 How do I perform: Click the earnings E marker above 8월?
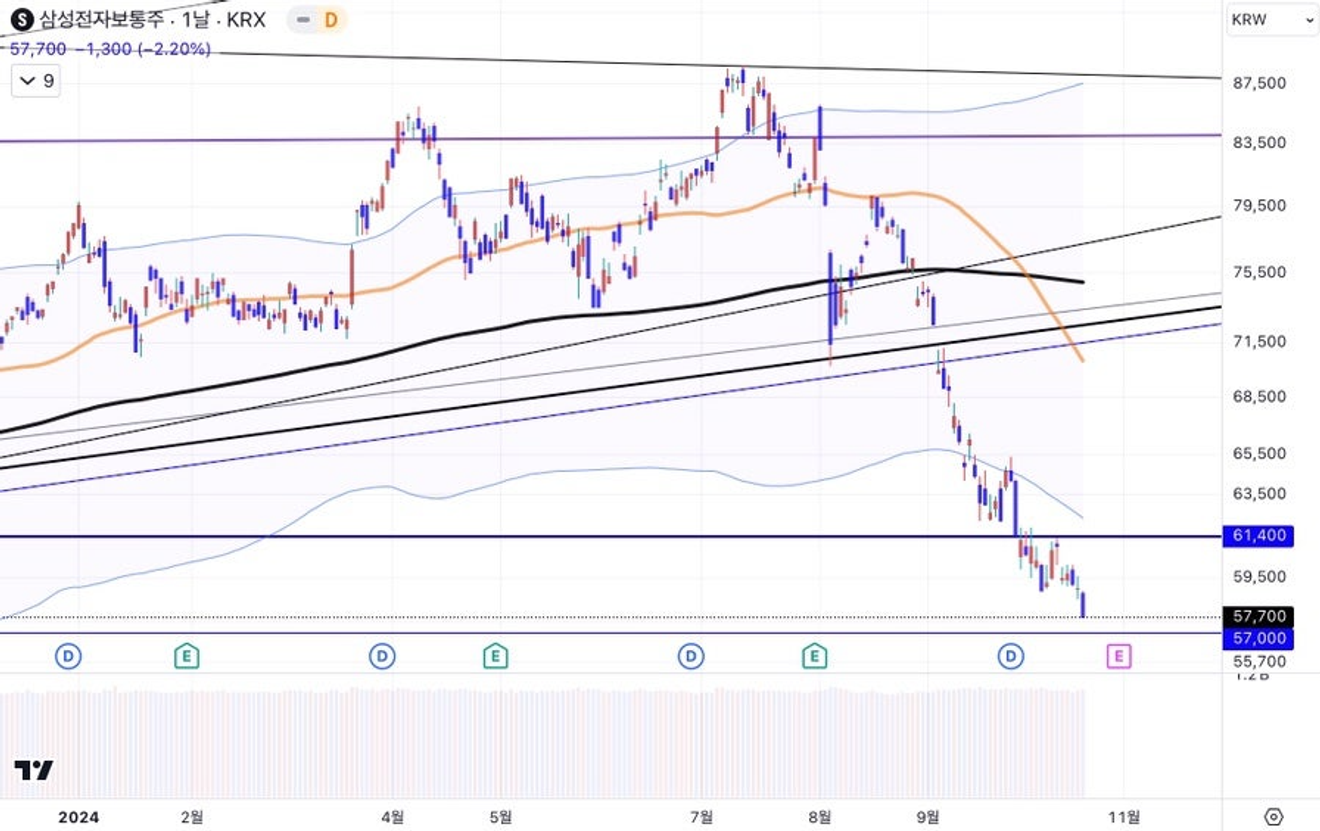coord(815,656)
